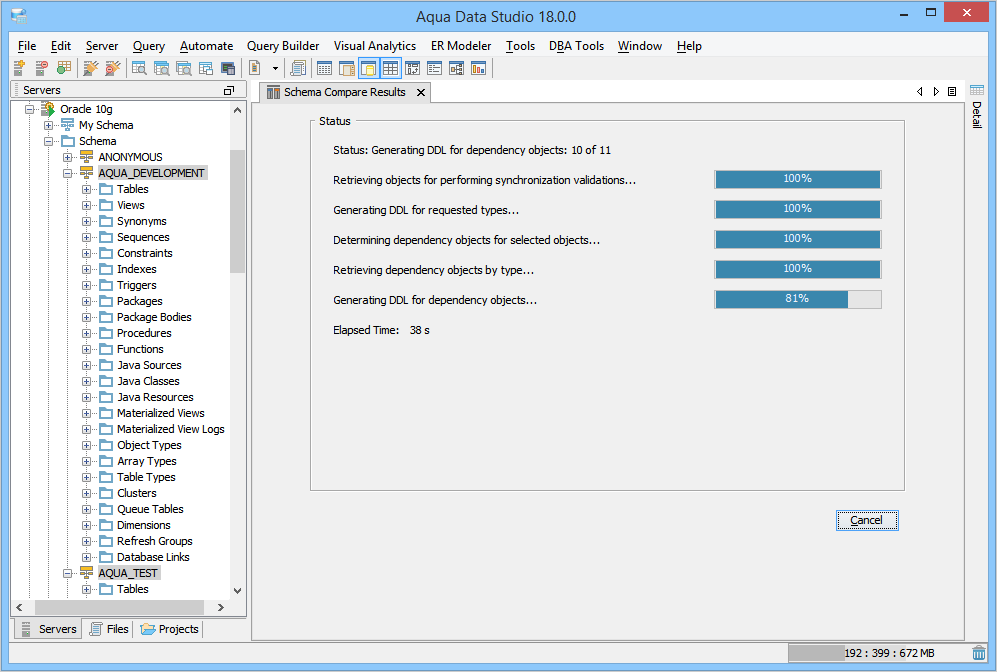997x672 pixels.
Task: Click the Register Server toolbar icon
Action: pos(20,68)
